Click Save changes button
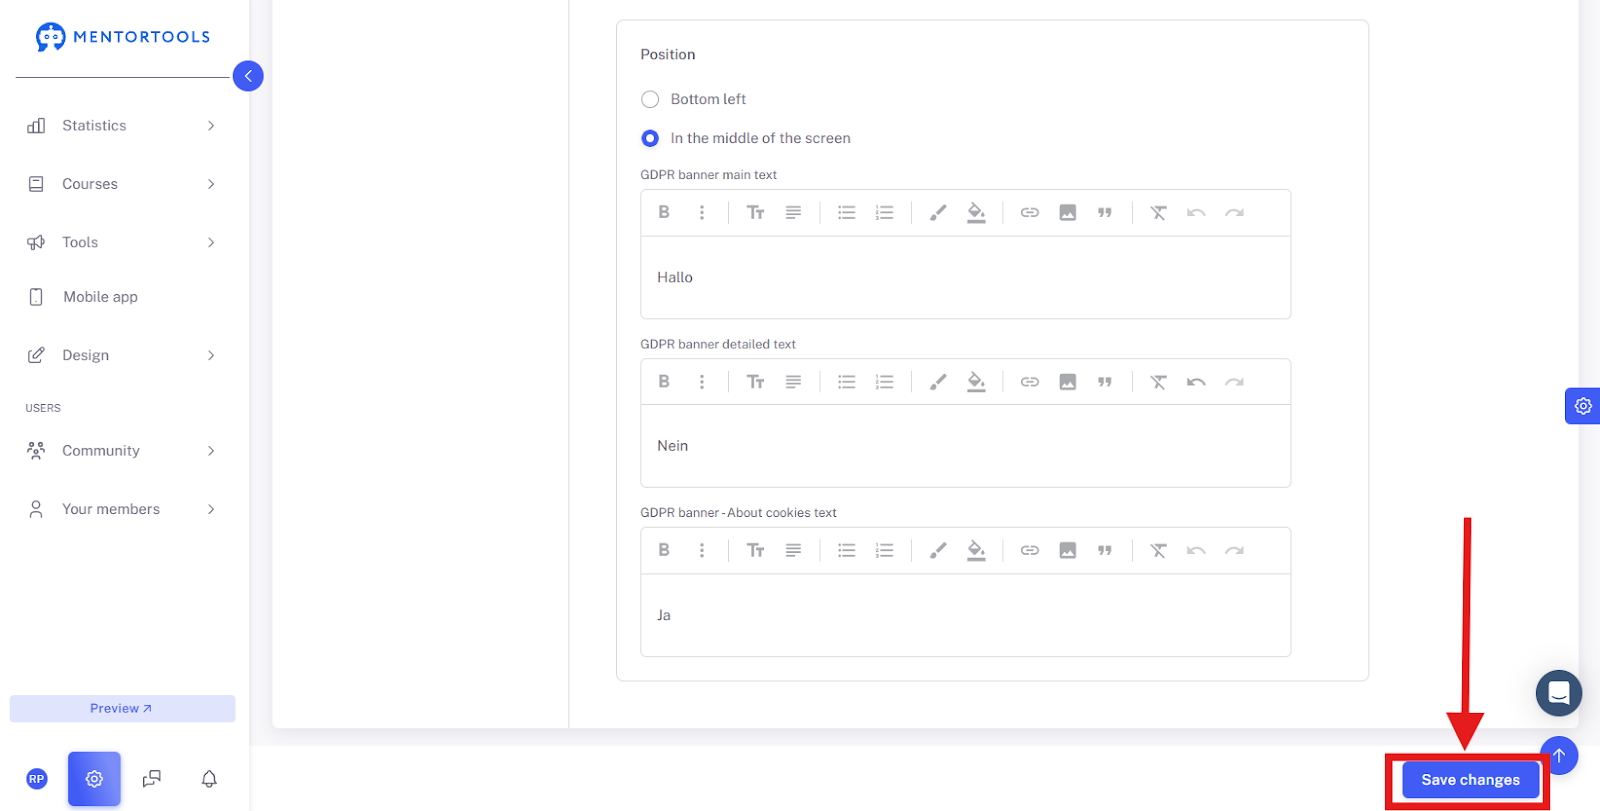This screenshot has height=811, width=1600. click(1470, 780)
